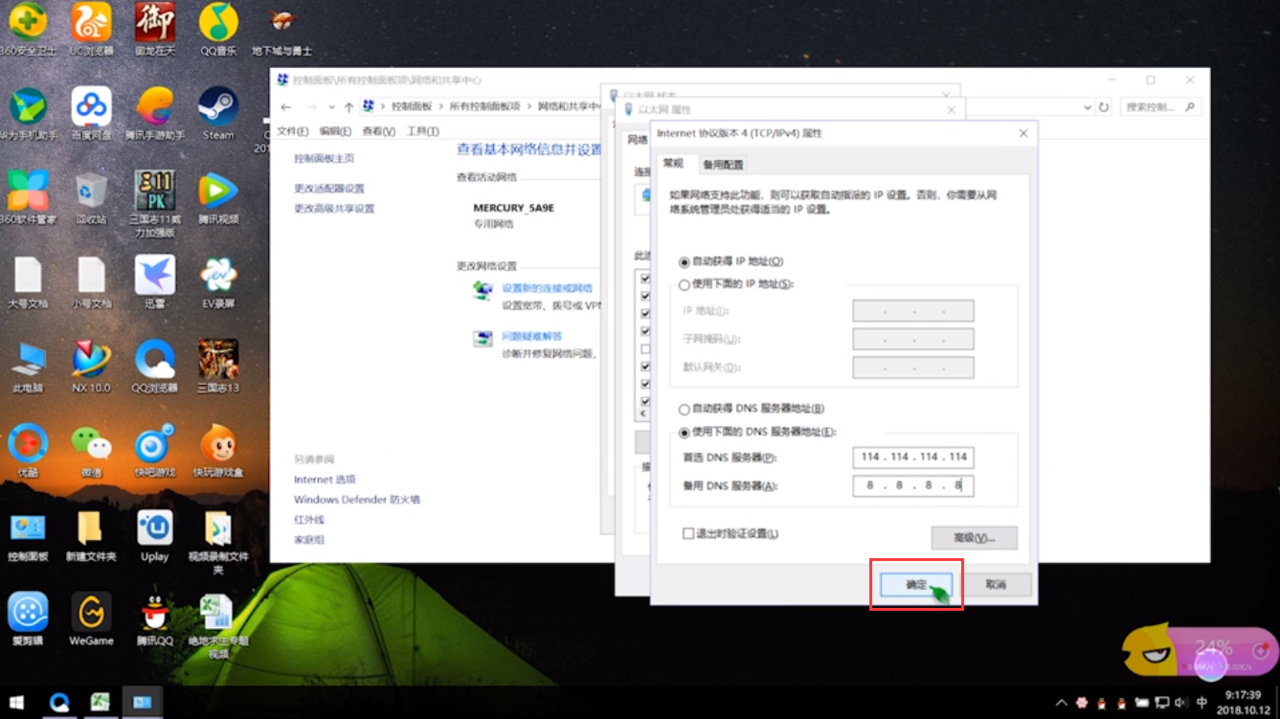Open the address bar dropdown arrow

[x=1087, y=106]
